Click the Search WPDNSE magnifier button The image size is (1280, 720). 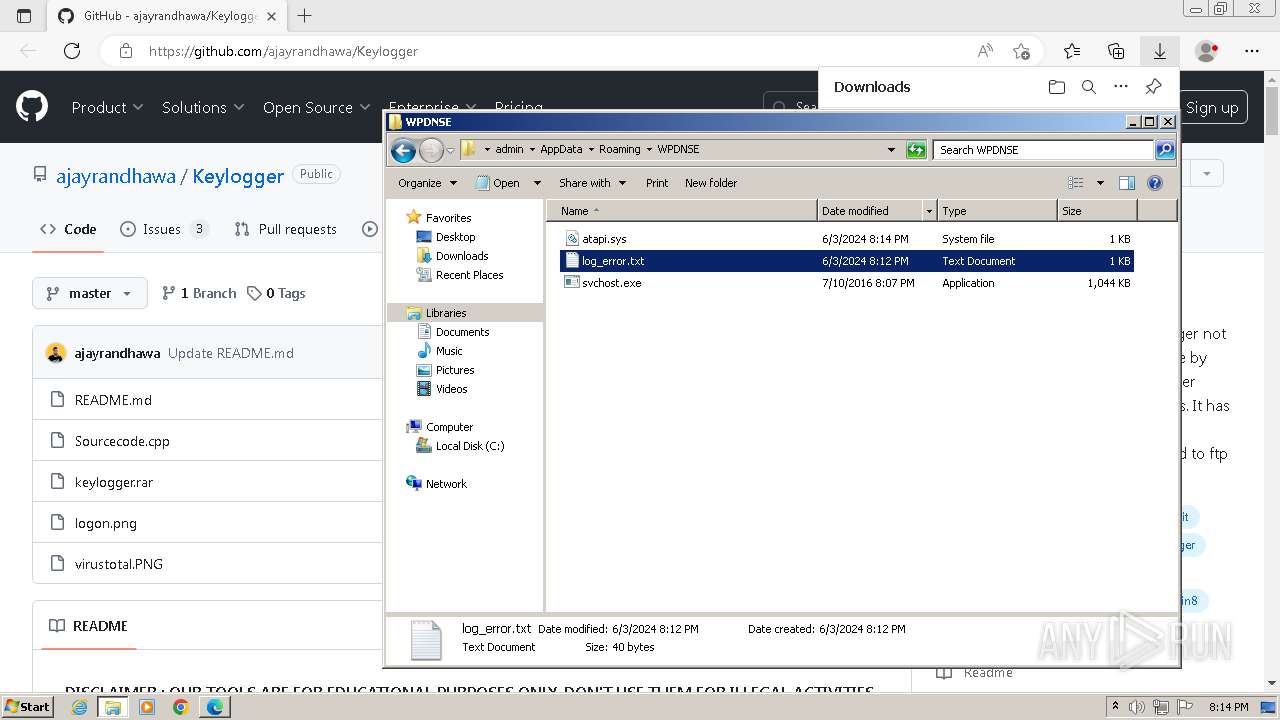[x=1164, y=149]
